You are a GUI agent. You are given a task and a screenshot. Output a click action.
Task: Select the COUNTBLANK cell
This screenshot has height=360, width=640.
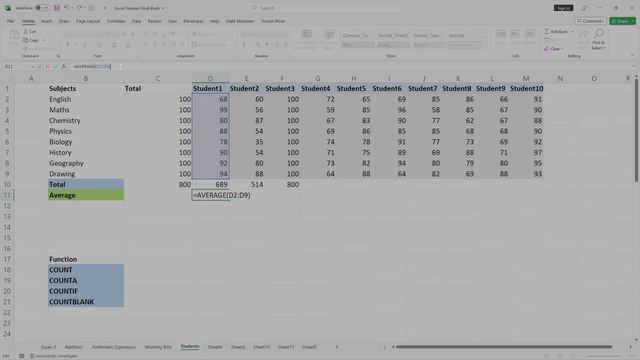click(86, 302)
